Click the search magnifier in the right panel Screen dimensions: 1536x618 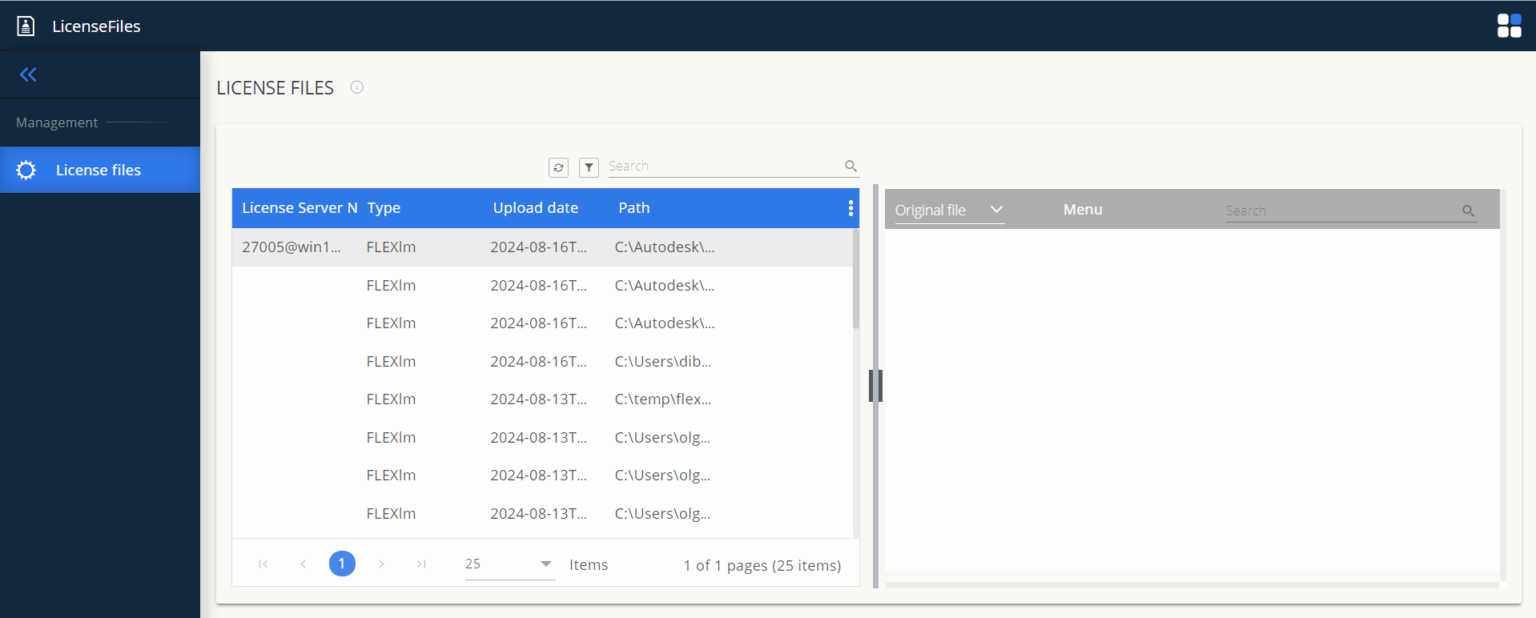1467,210
